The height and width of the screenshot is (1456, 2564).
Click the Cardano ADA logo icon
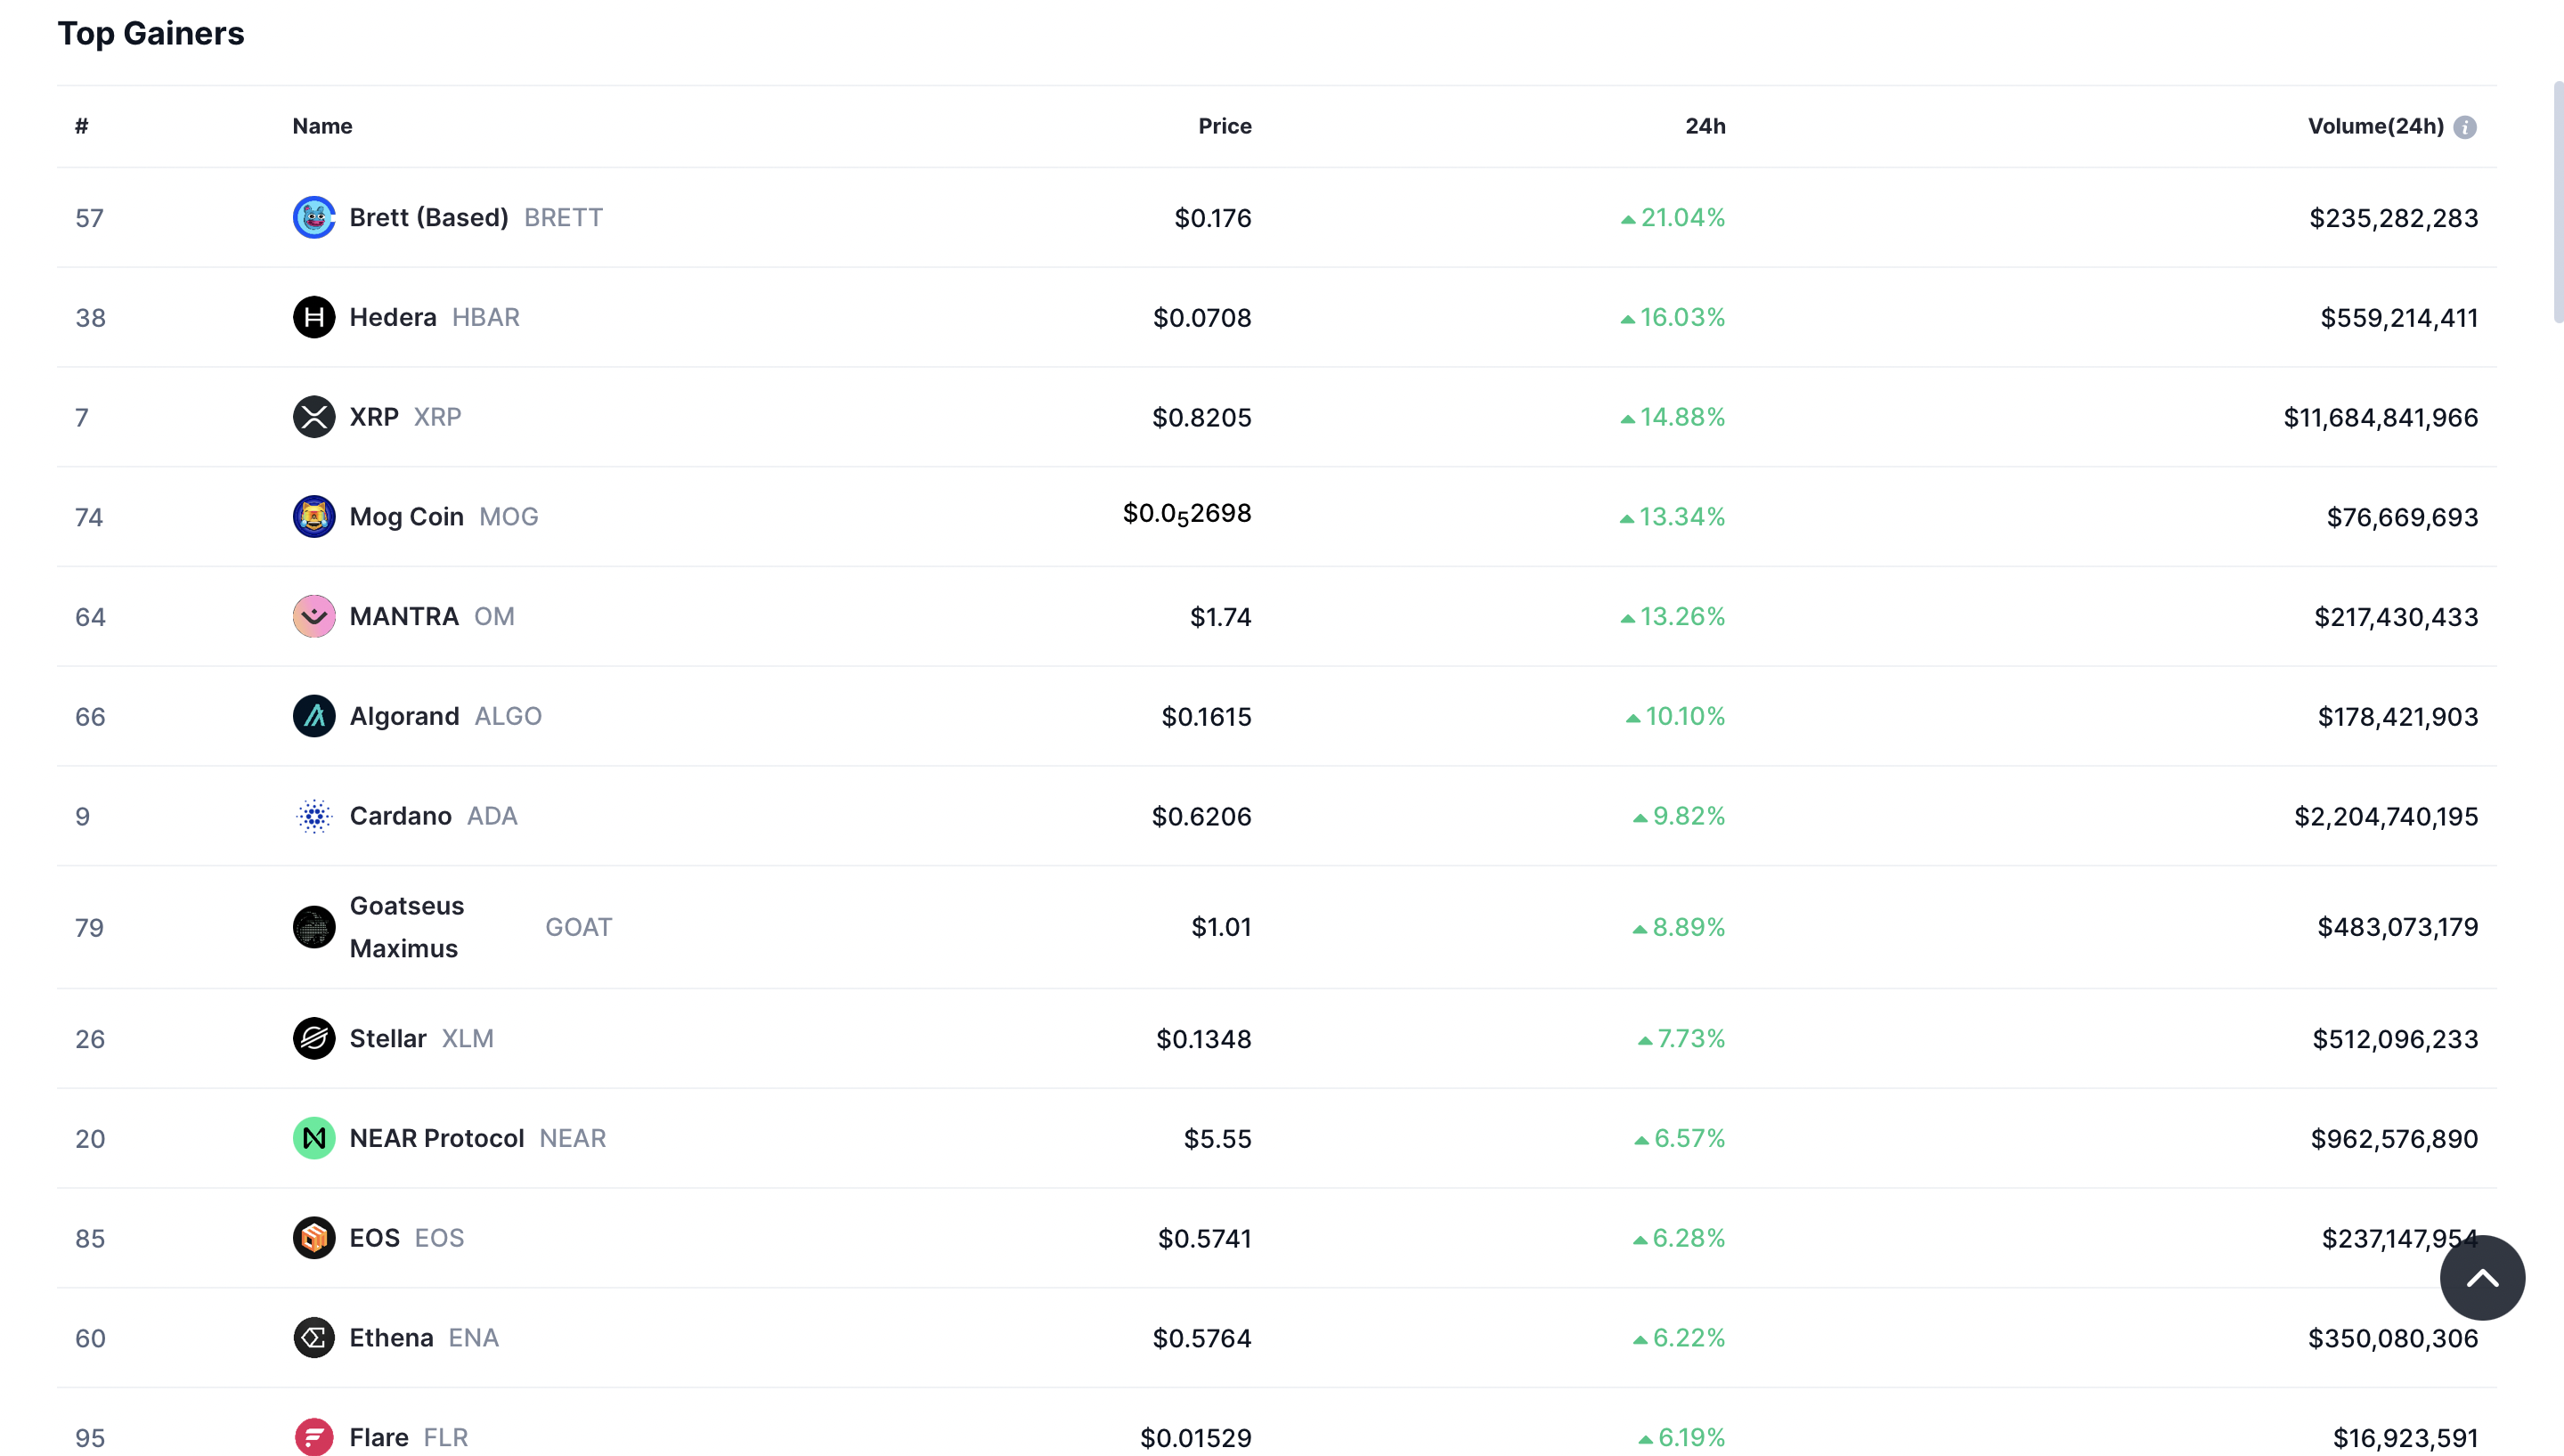[x=314, y=816]
